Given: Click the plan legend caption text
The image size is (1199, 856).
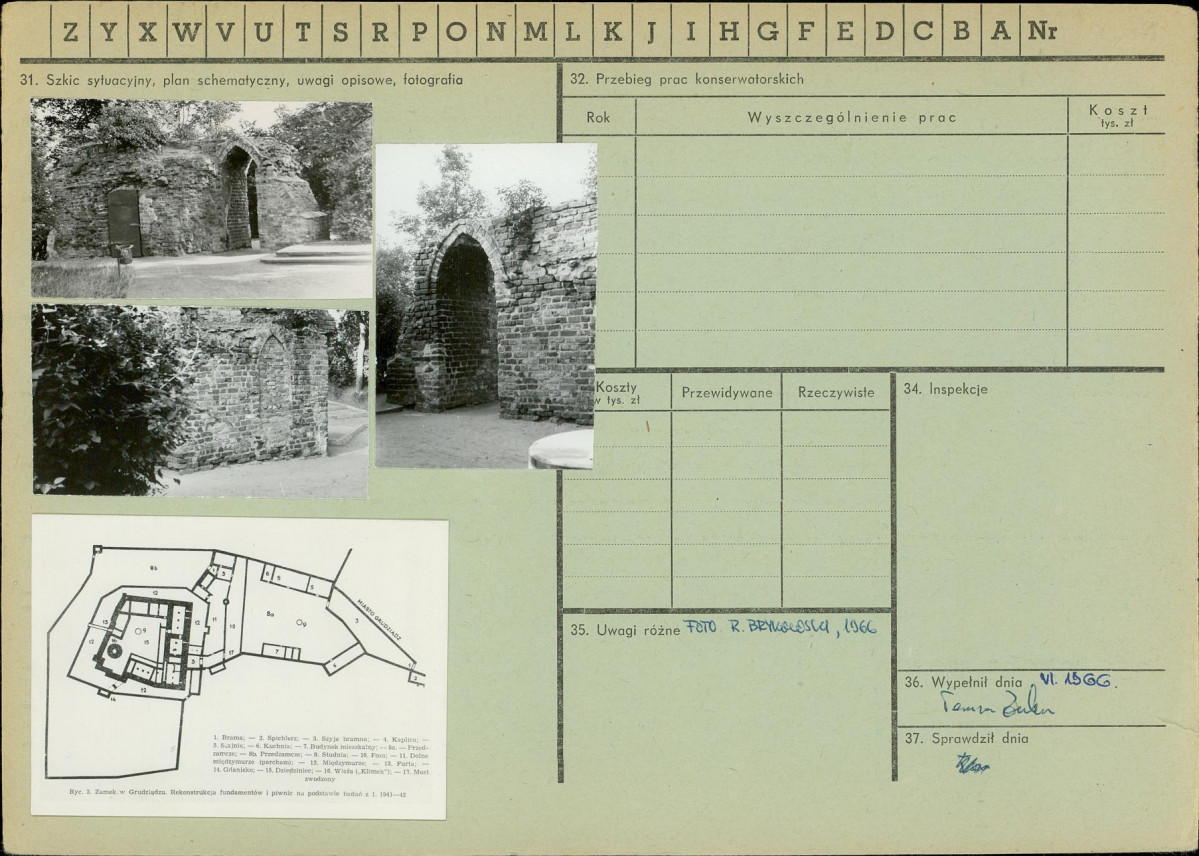Looking at the screenshot, I should (320, 757).
